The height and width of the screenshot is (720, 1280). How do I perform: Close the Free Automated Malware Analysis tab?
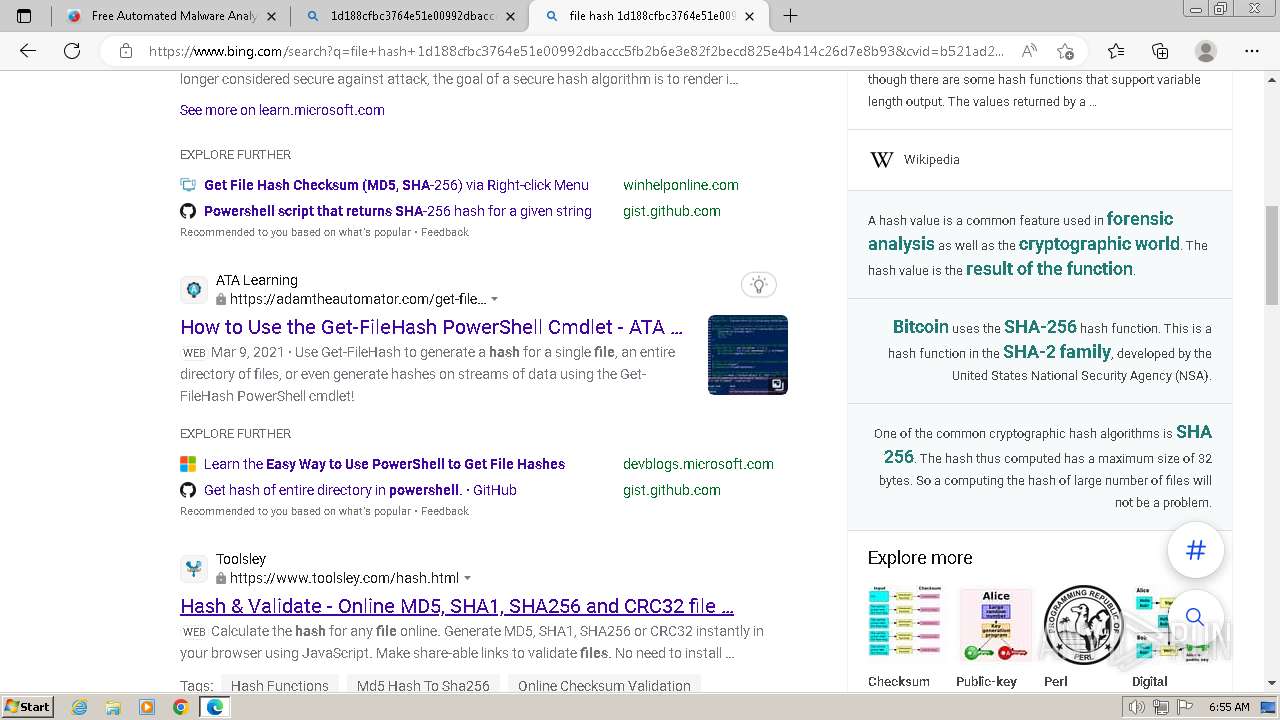tap(272, 16)
